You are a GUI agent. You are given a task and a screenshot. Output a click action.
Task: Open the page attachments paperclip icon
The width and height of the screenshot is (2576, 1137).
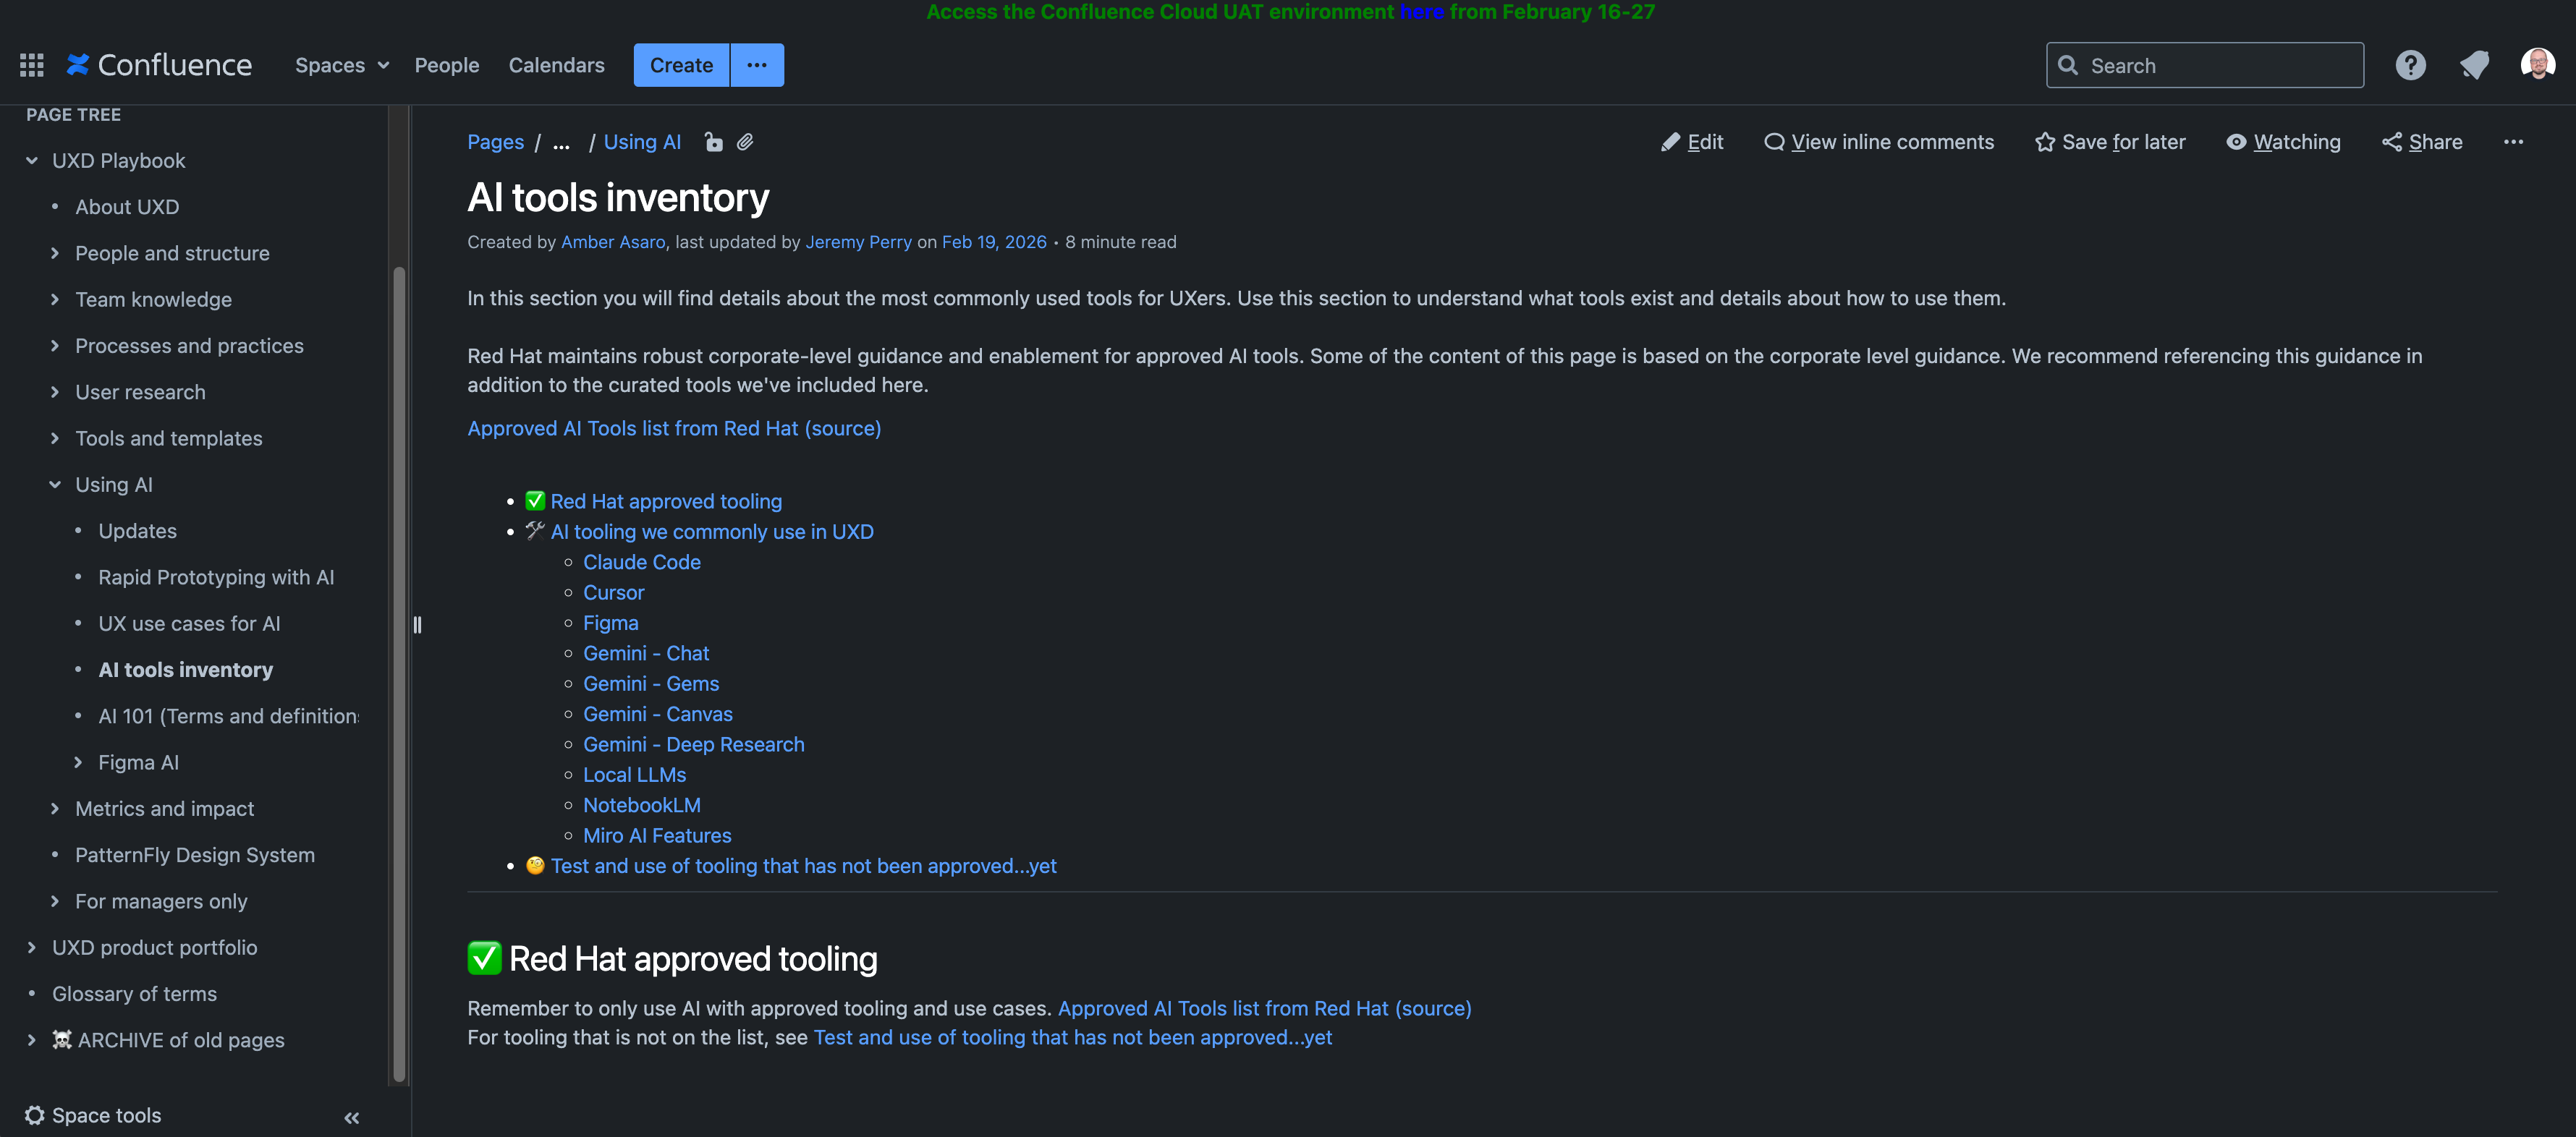coord(745,142)
